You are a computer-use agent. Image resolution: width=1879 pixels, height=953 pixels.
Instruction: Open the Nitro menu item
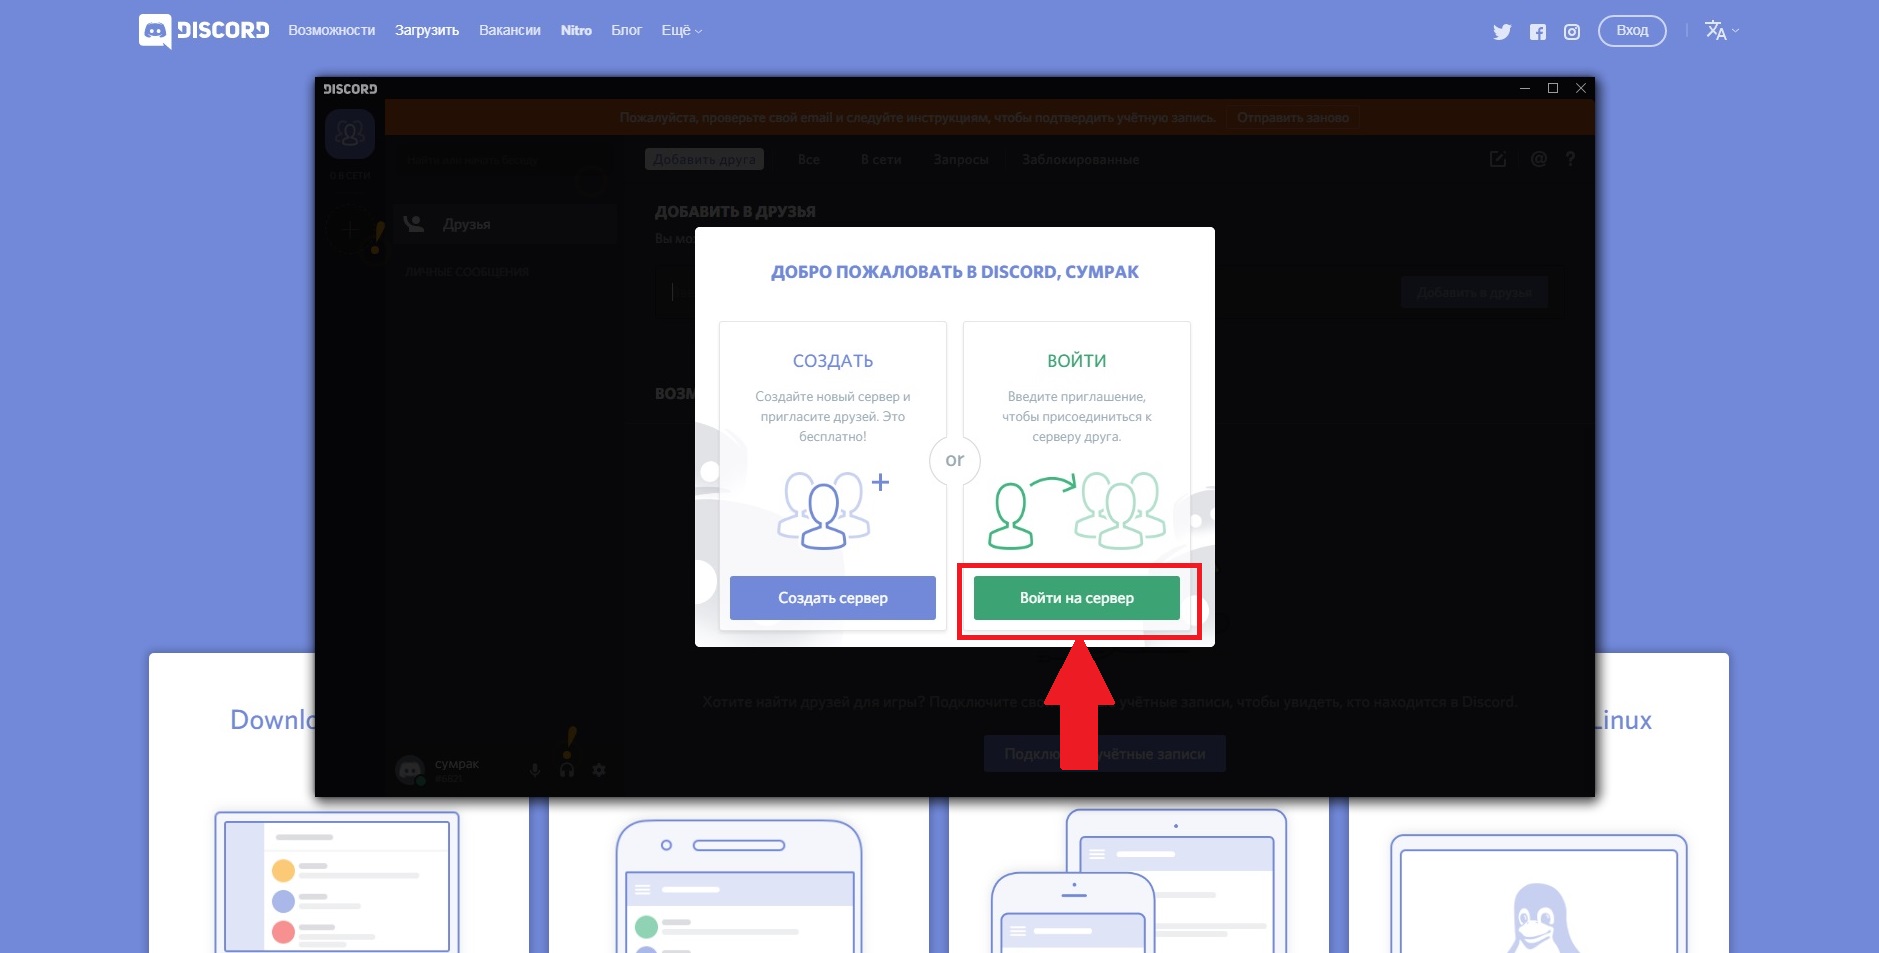tap(576, 30)
